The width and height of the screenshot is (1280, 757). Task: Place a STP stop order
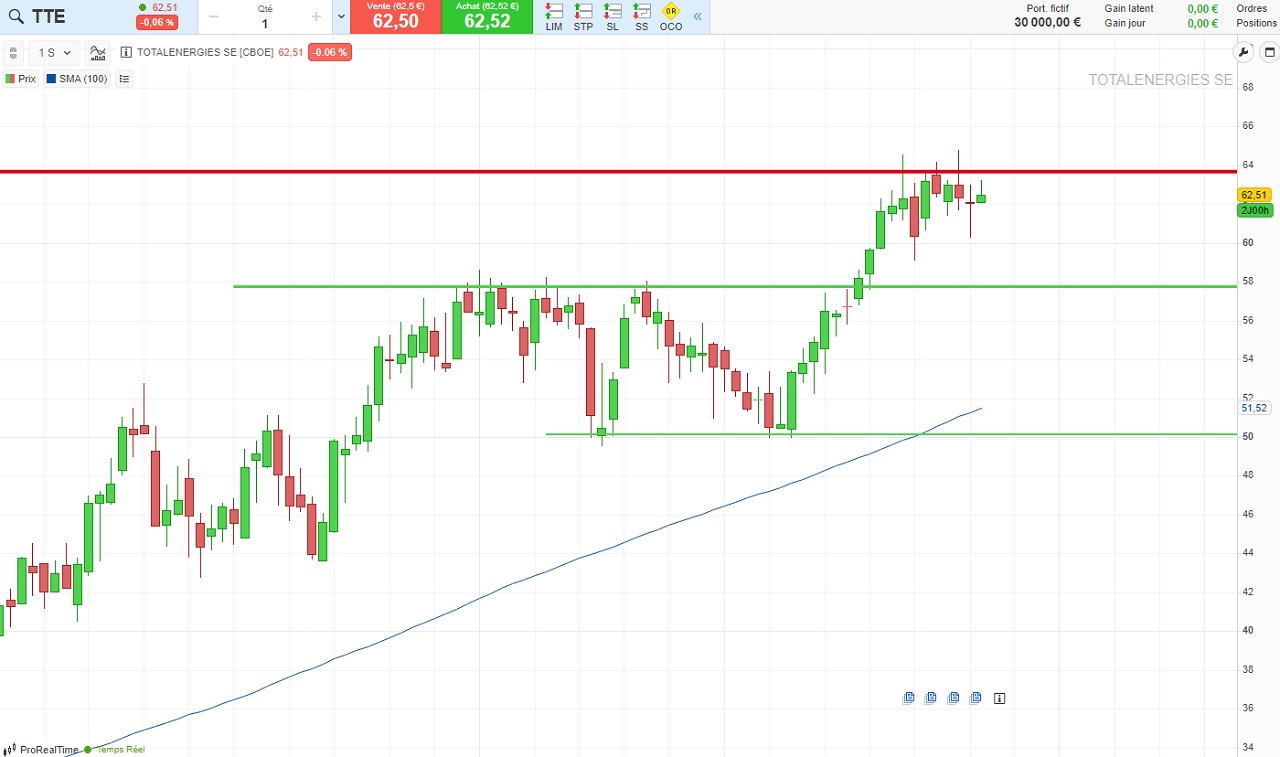583,17
